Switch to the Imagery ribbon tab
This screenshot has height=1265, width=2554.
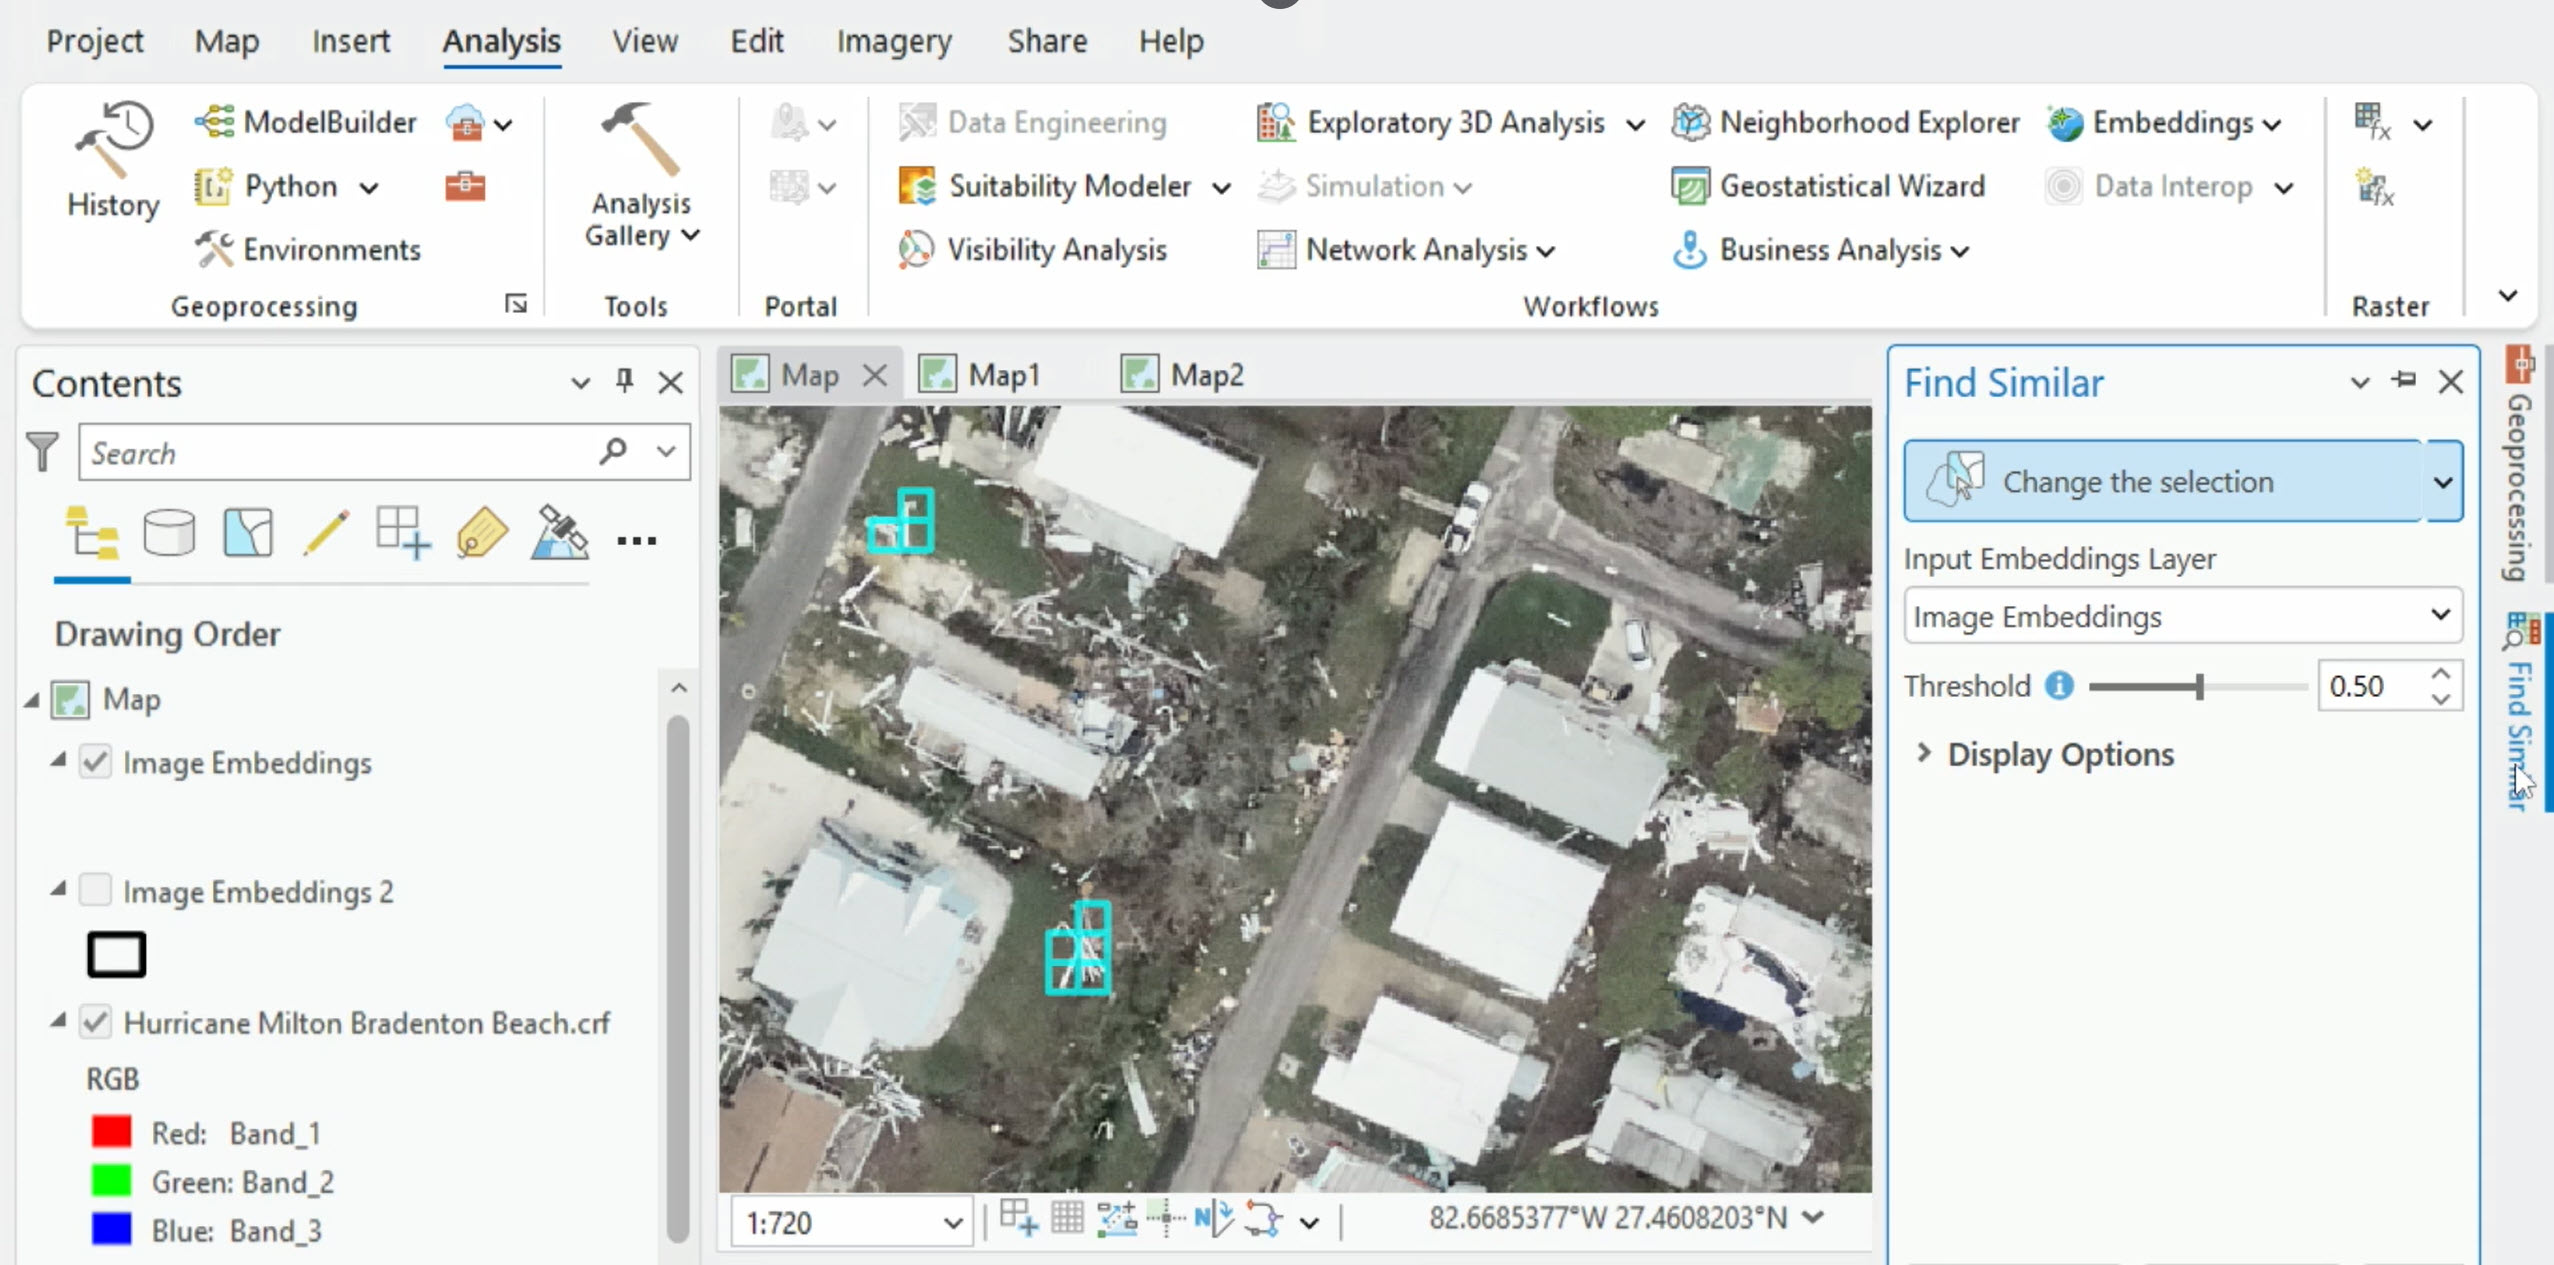[893, 41]
